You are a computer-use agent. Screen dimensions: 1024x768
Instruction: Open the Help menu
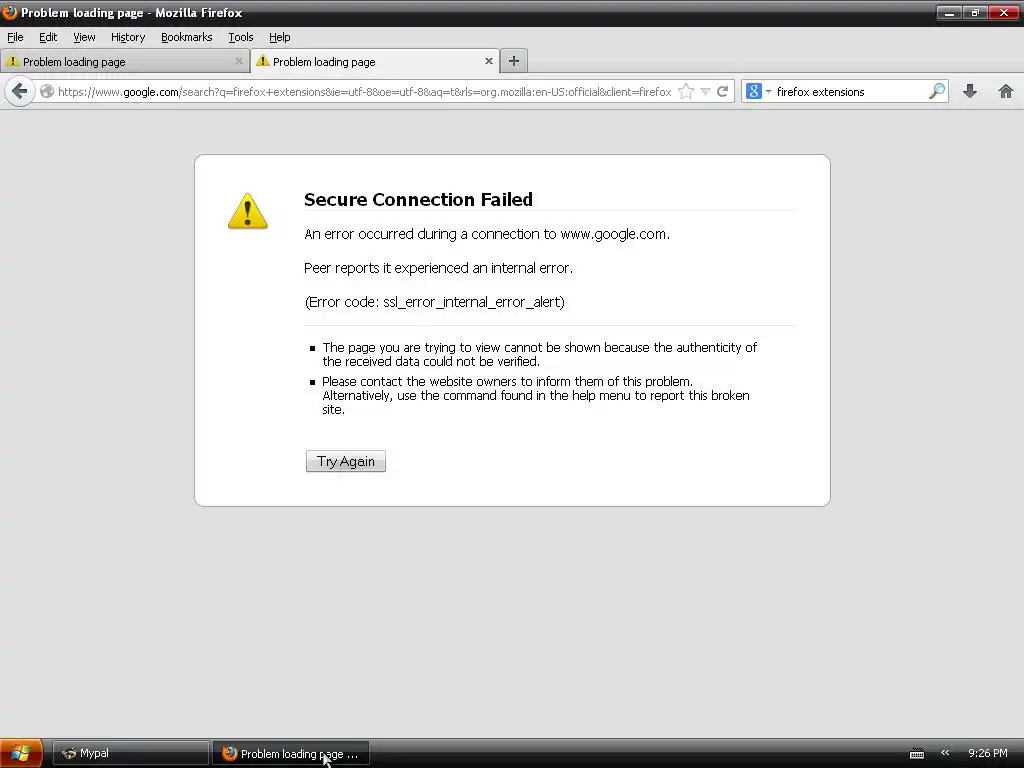pyautogui.click(x=280, y=37)
